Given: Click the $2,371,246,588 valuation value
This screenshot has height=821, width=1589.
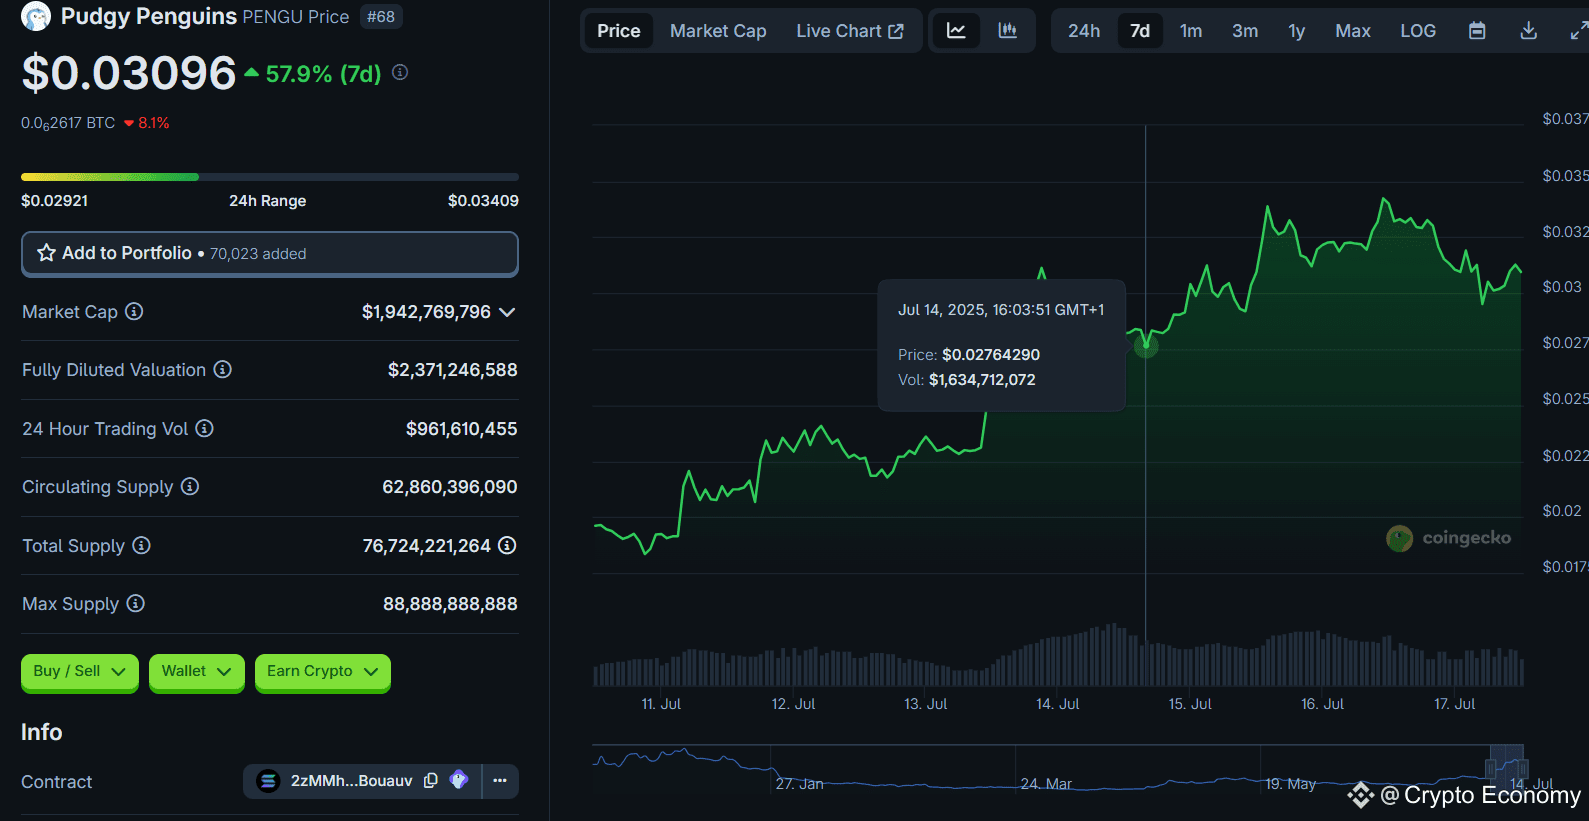Looking at the screenshot, I should (453, 370).
